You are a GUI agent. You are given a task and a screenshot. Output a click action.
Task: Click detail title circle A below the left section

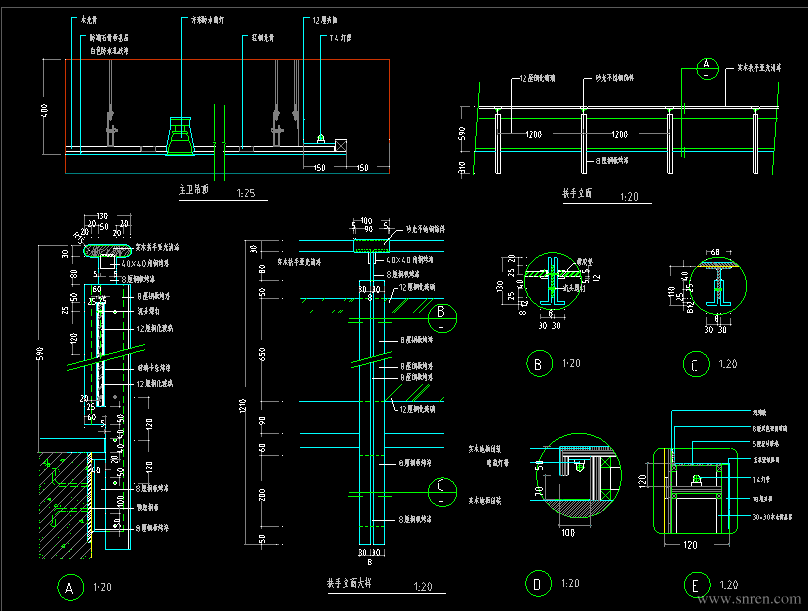coord(70,587)
